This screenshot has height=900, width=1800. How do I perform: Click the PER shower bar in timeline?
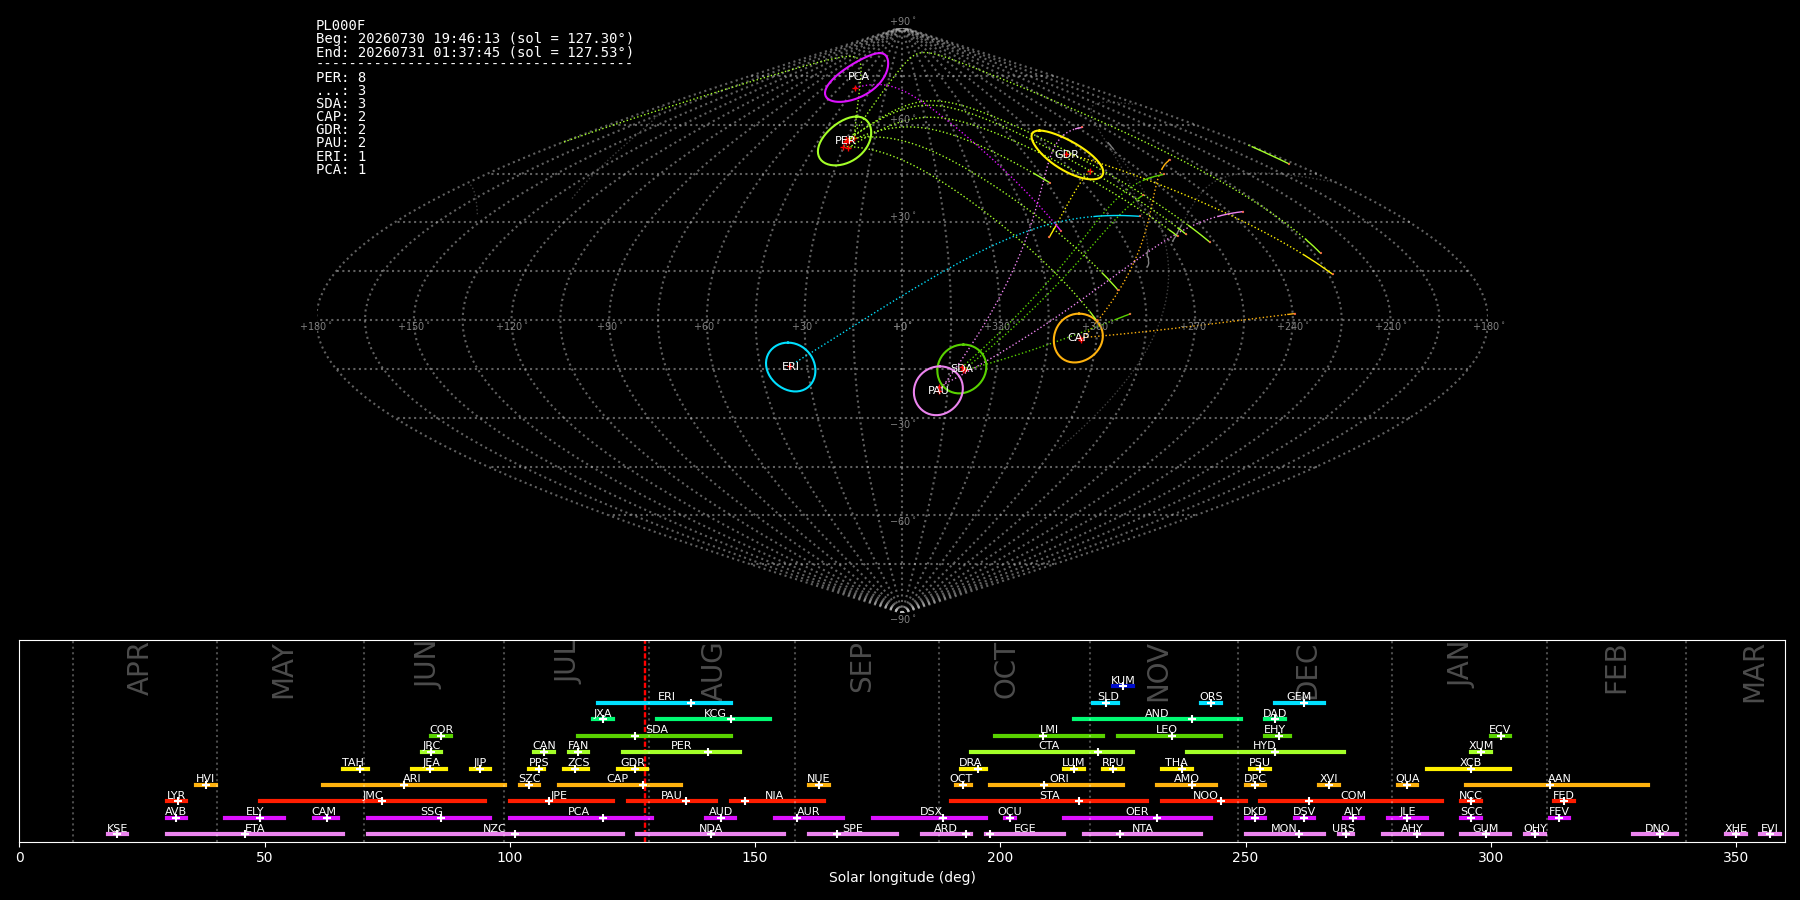coord(681,752)
